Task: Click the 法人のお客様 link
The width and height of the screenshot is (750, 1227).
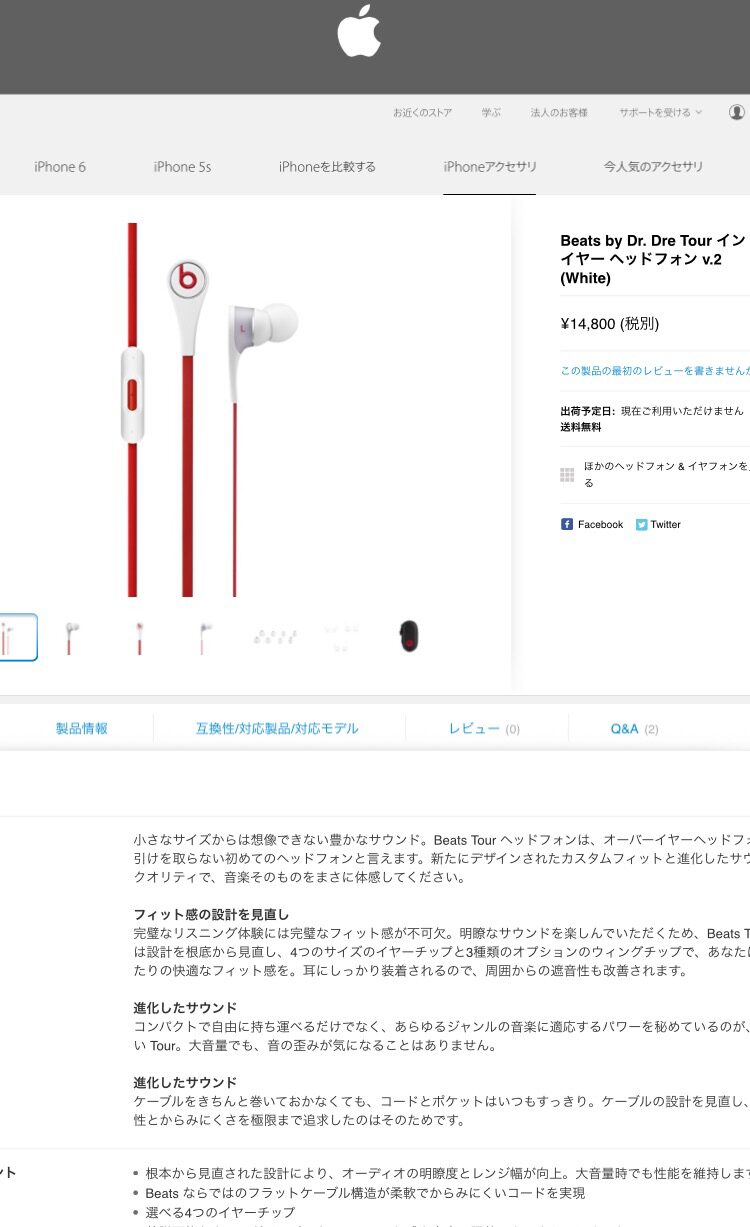Action: (559, 112)
